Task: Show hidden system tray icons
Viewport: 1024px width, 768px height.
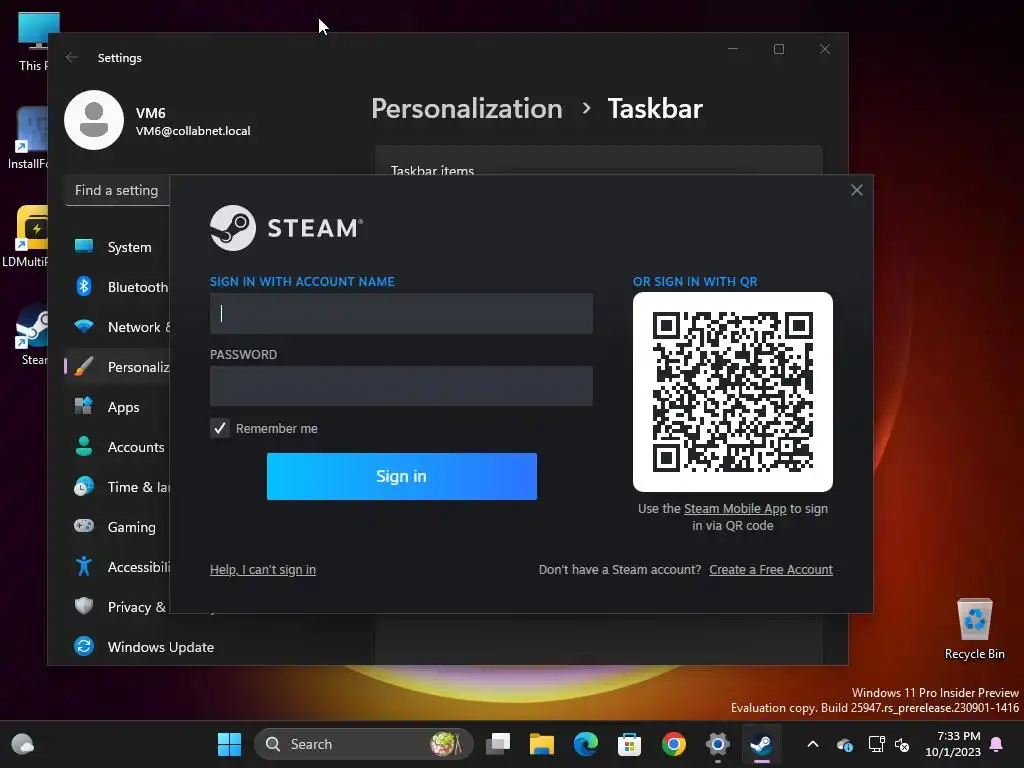Action: point(812,744)
